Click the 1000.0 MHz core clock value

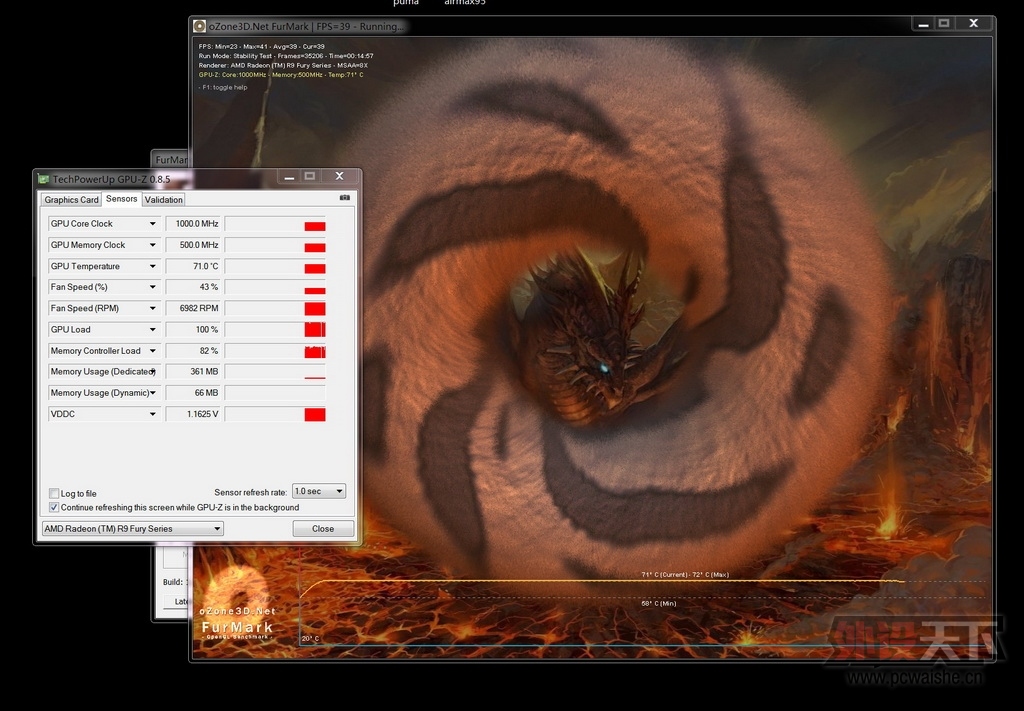tap(193, 223)
